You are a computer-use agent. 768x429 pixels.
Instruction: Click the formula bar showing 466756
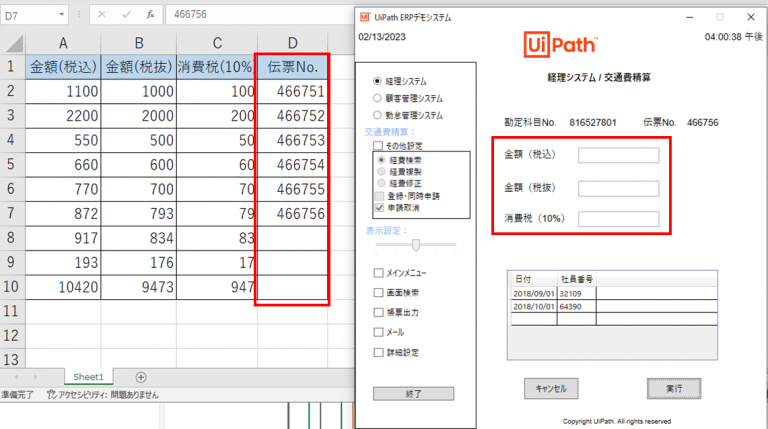click(262, 15)
